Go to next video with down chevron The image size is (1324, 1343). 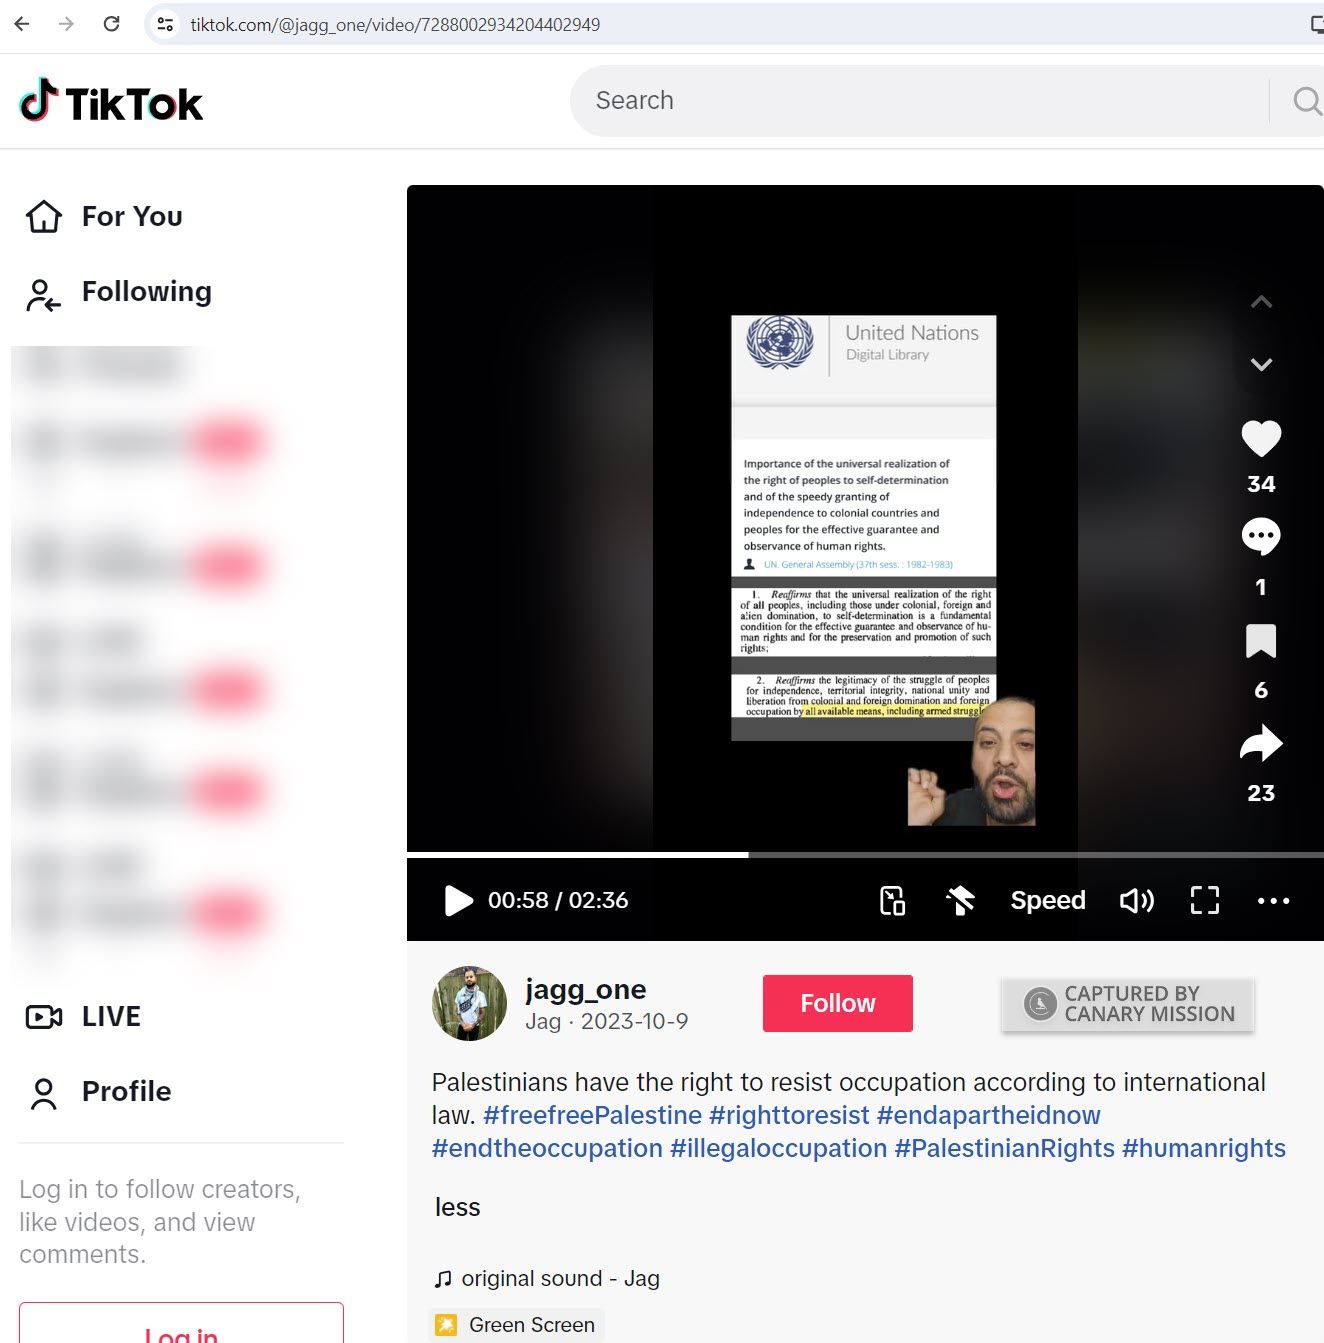pos(1261,364)
